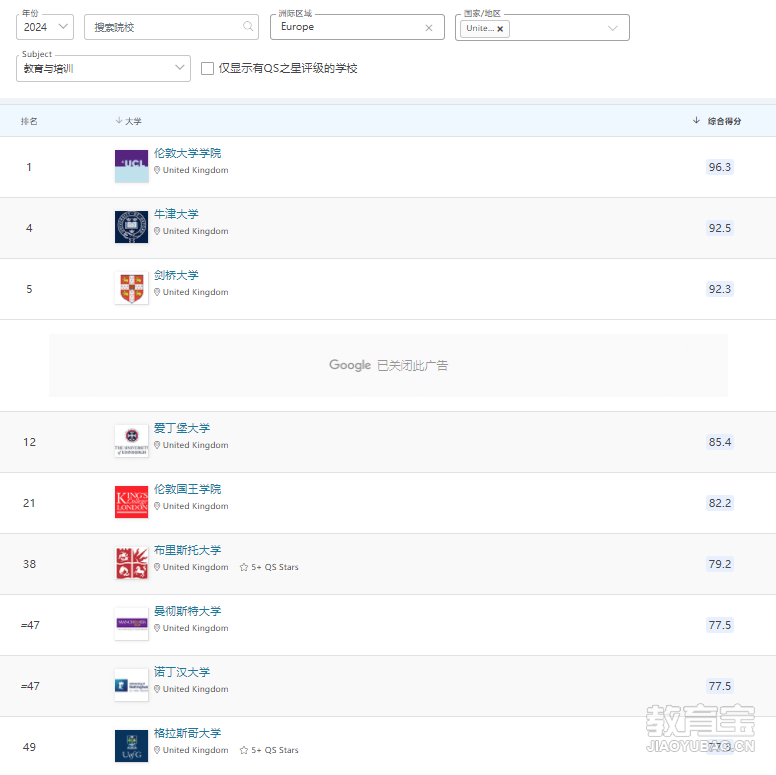Click the Nottingham university logo
Screen dimensions: 776x775
coord(131,684)
